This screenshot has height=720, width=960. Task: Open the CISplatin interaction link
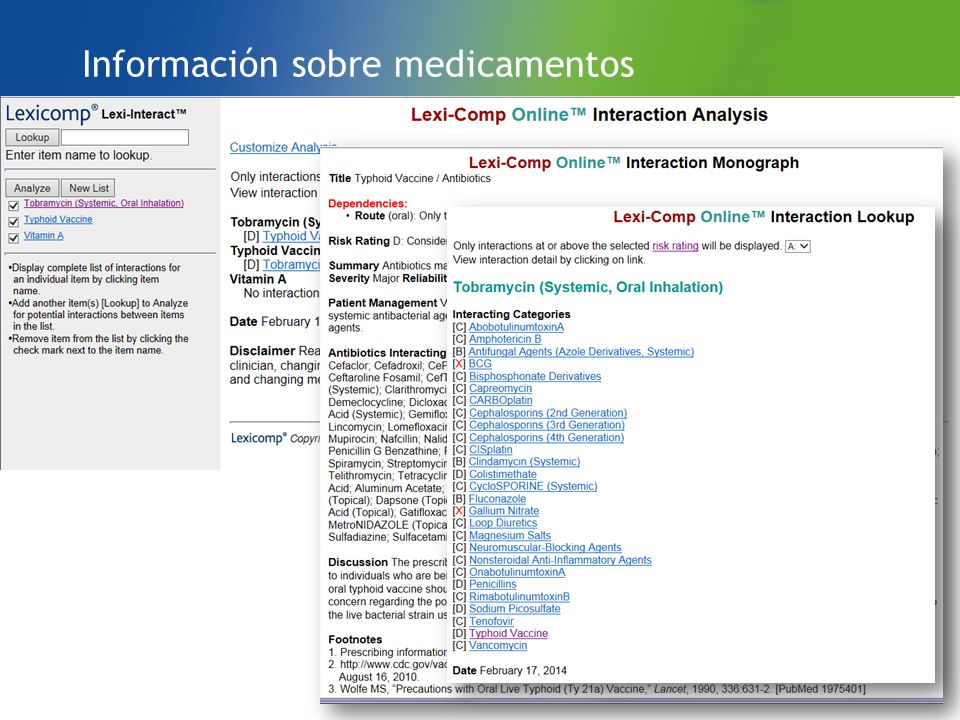point(490,449)
